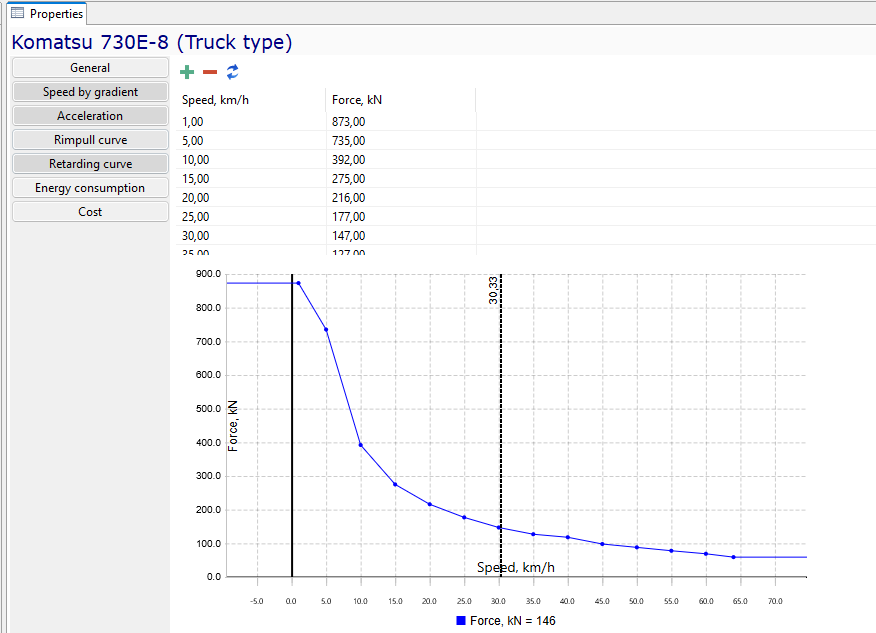Select the force cell 216,00
Image resolution: width=876 pixels, height=633 pixels.
pyautogui.click(x=401, y=198)
